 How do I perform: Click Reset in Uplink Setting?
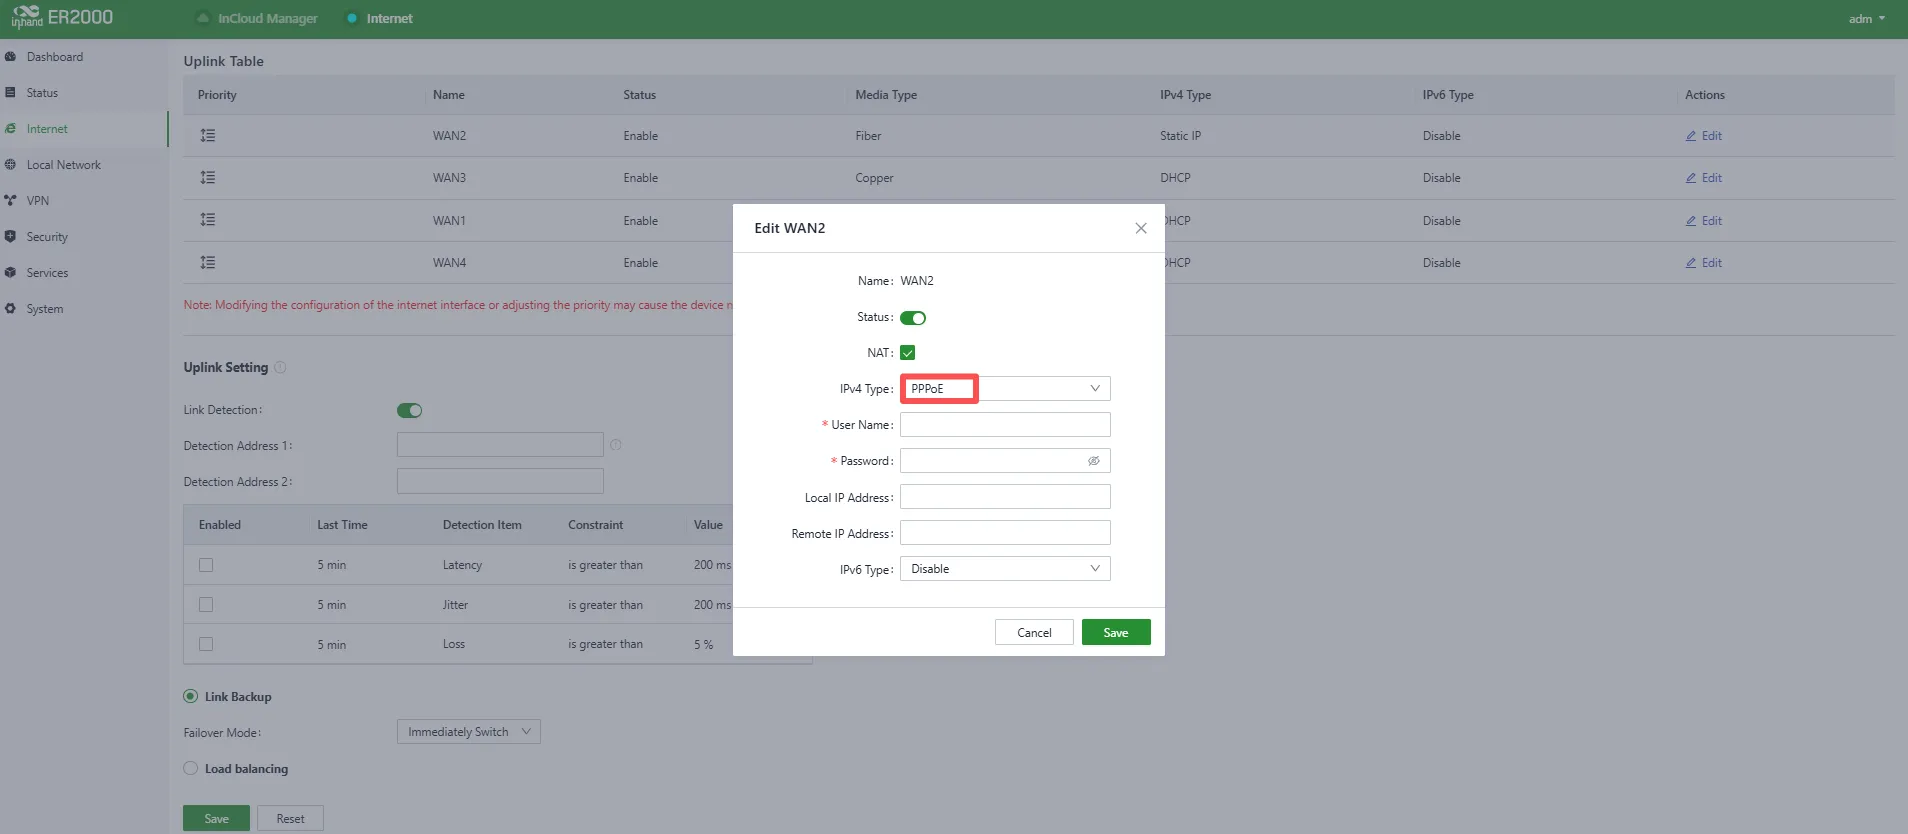(290, 818)
